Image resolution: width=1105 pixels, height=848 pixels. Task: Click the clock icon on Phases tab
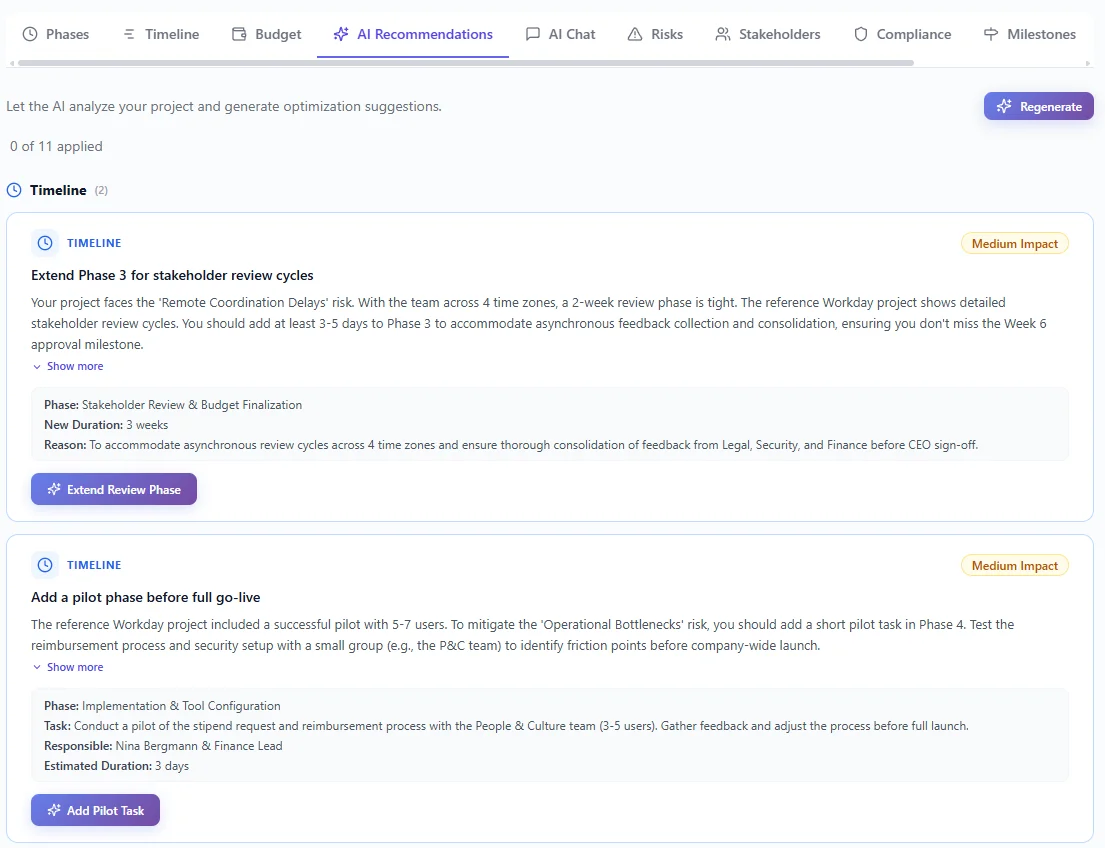[30, 34]
